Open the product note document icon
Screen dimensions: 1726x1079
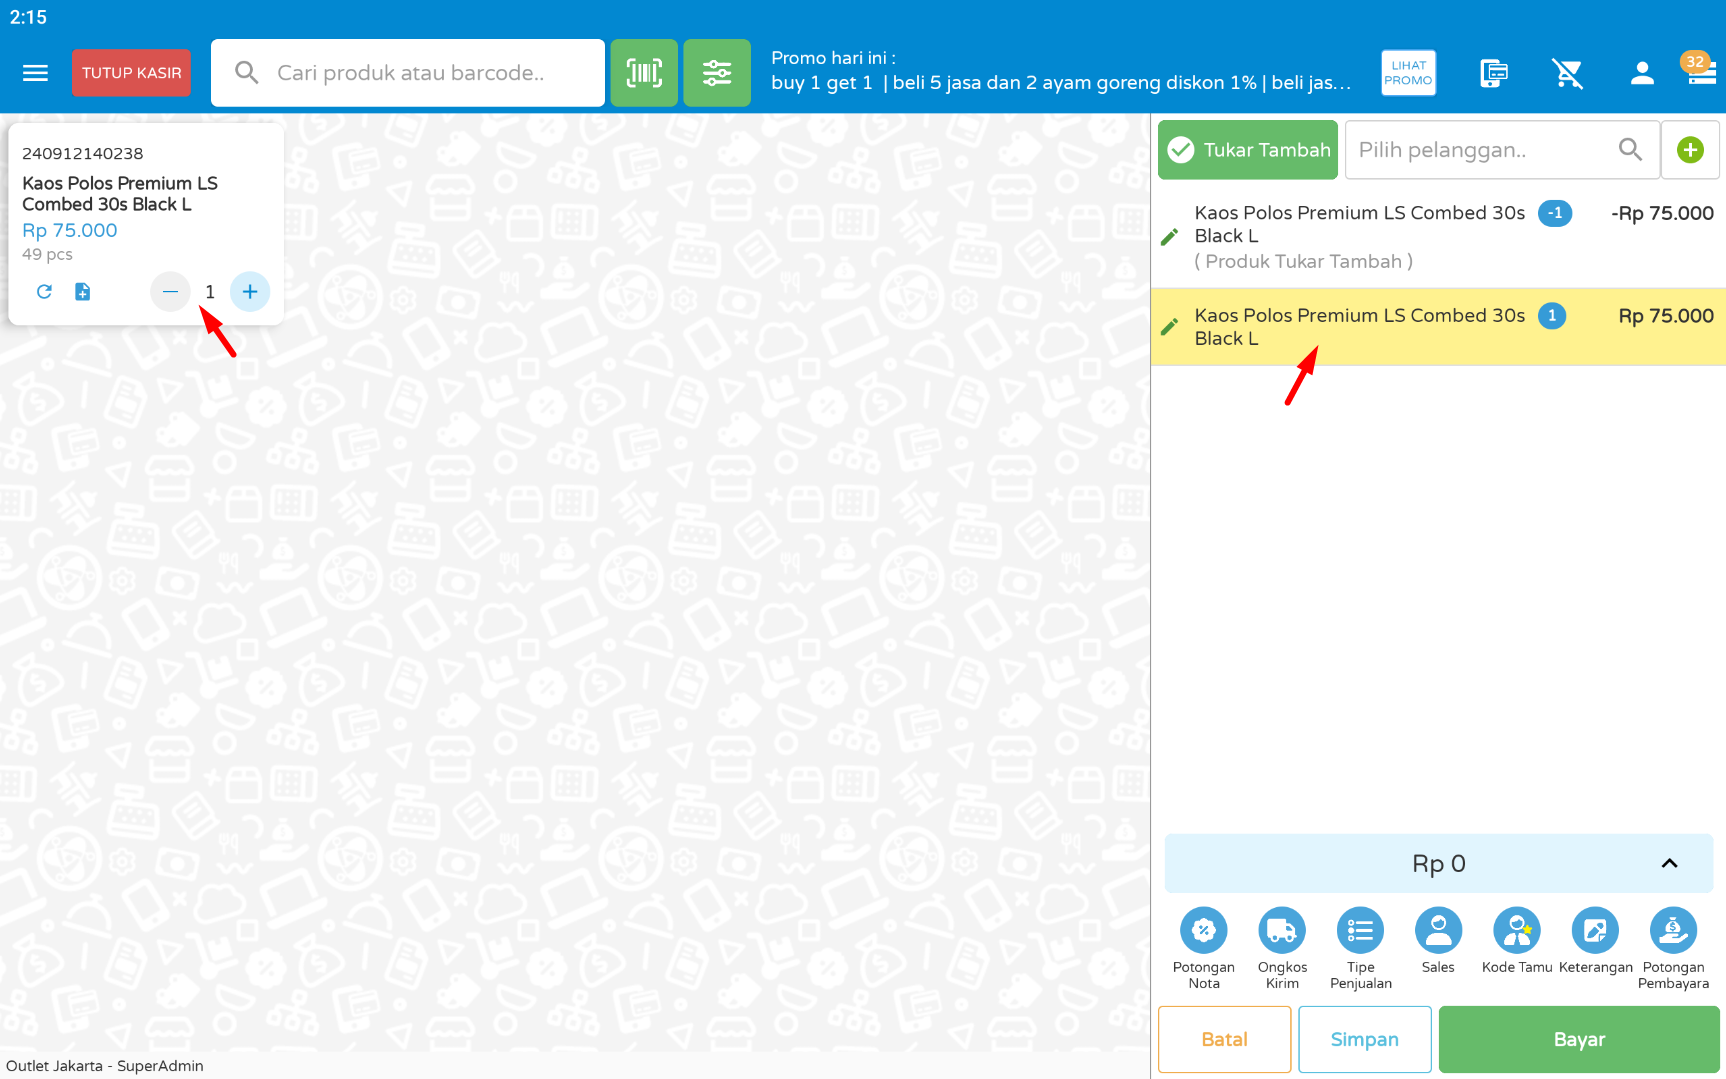83,291
